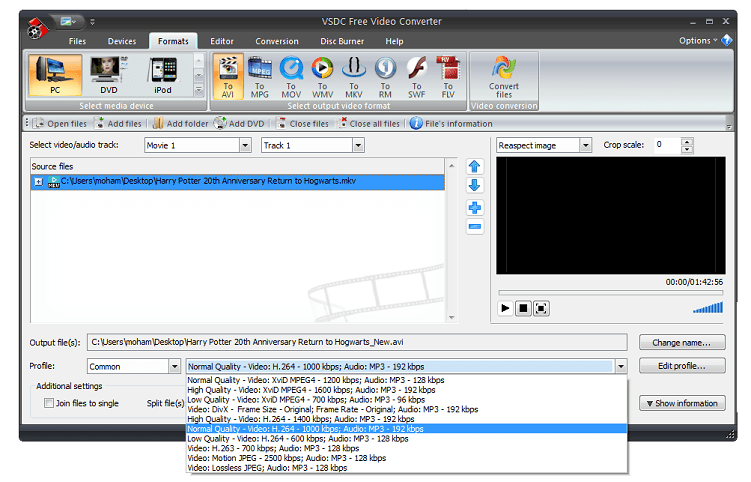Click the help diamond icon near Options
Screen dimensions: 751x482
[727, 40]
